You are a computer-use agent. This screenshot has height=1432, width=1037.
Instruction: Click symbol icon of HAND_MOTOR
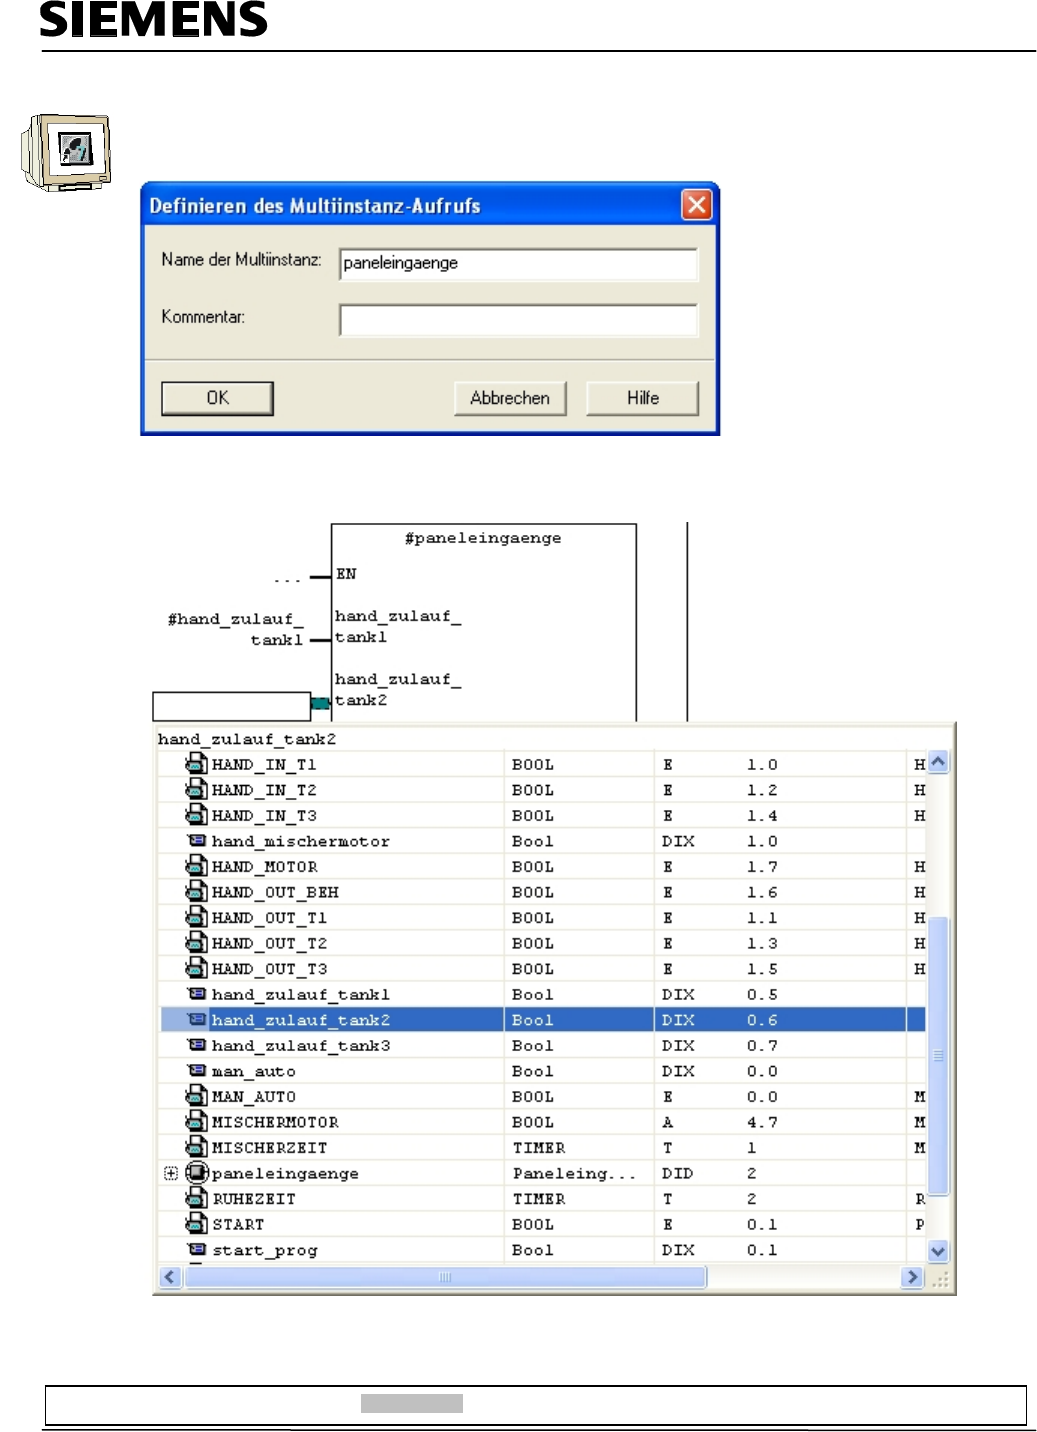[x=196, y=866]
